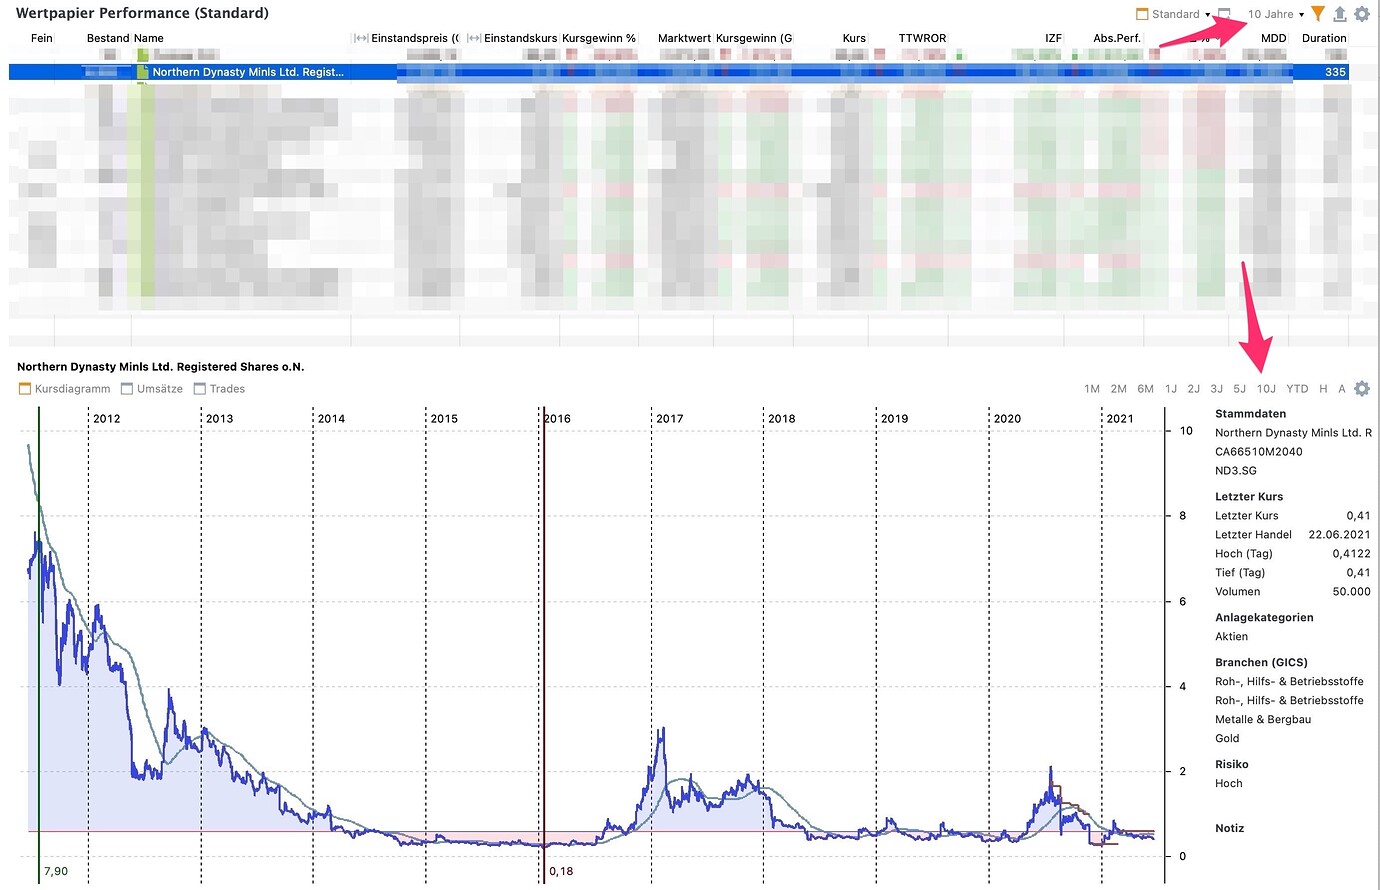The height and width of the screenshot is (890, 1380).
Task: Click the Risiko value Hoch
Action: click(1228, 784)
